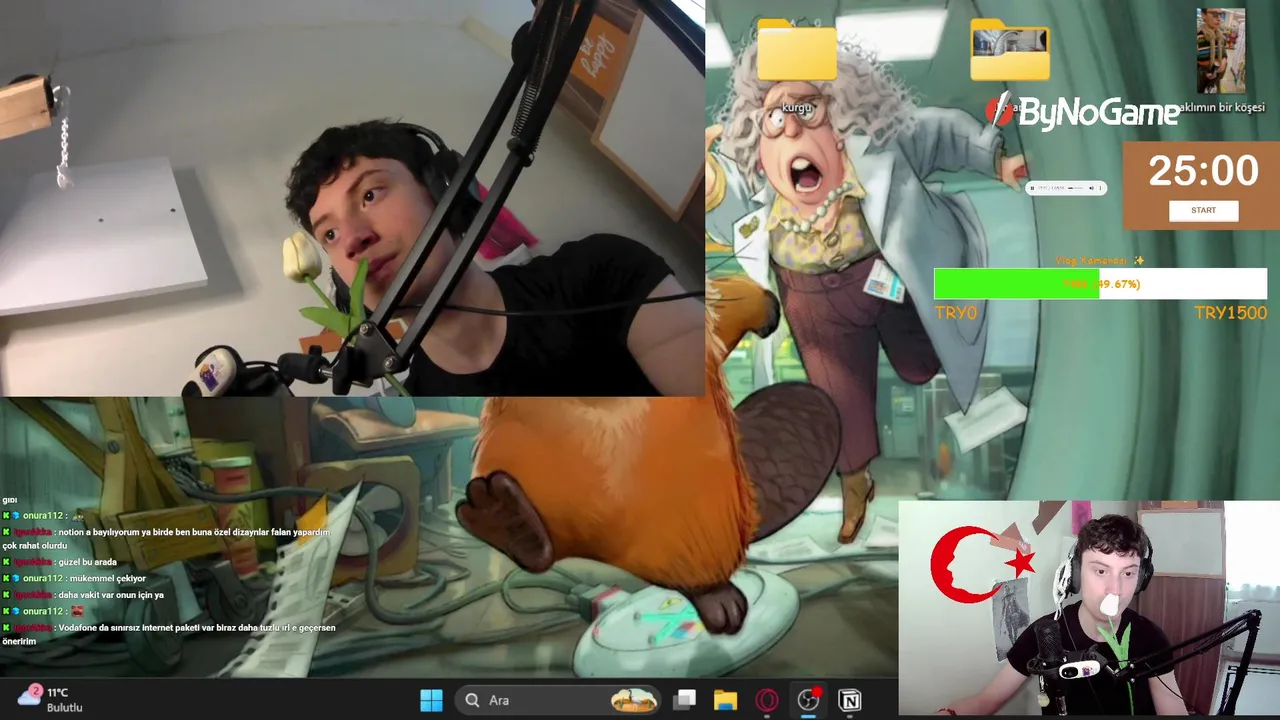
Task: Open the search highlight bird illustration
Action: pyautogui.click(x=634, y=700)
